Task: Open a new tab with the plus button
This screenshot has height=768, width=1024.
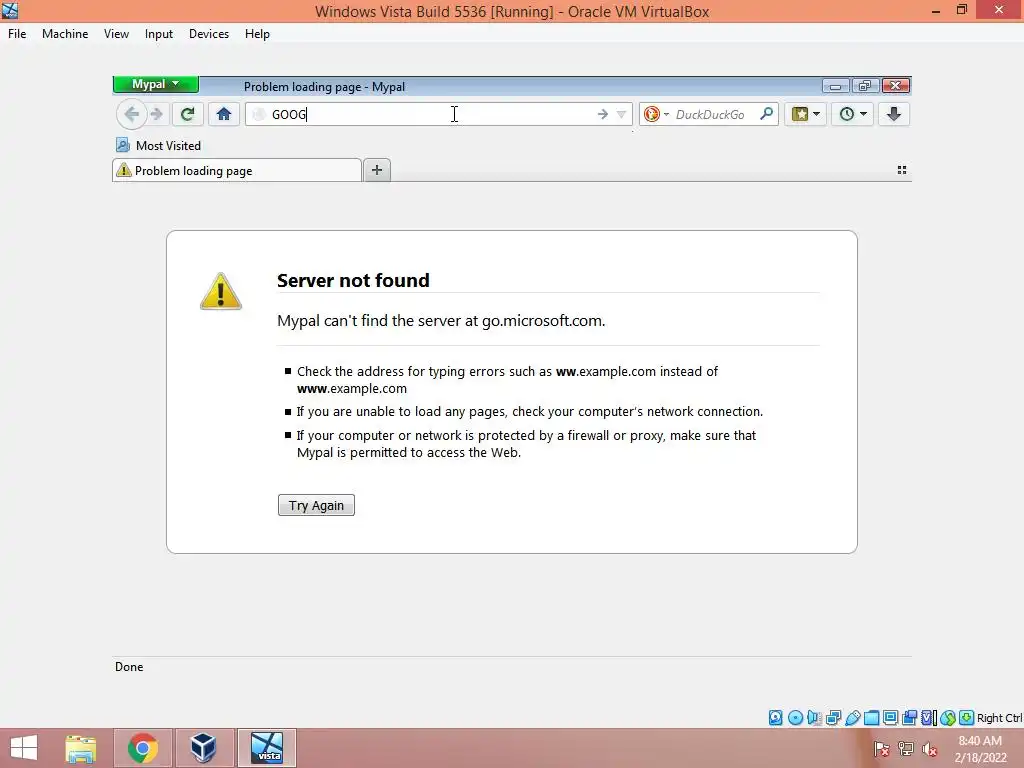Action: click(x=377, y=170)
